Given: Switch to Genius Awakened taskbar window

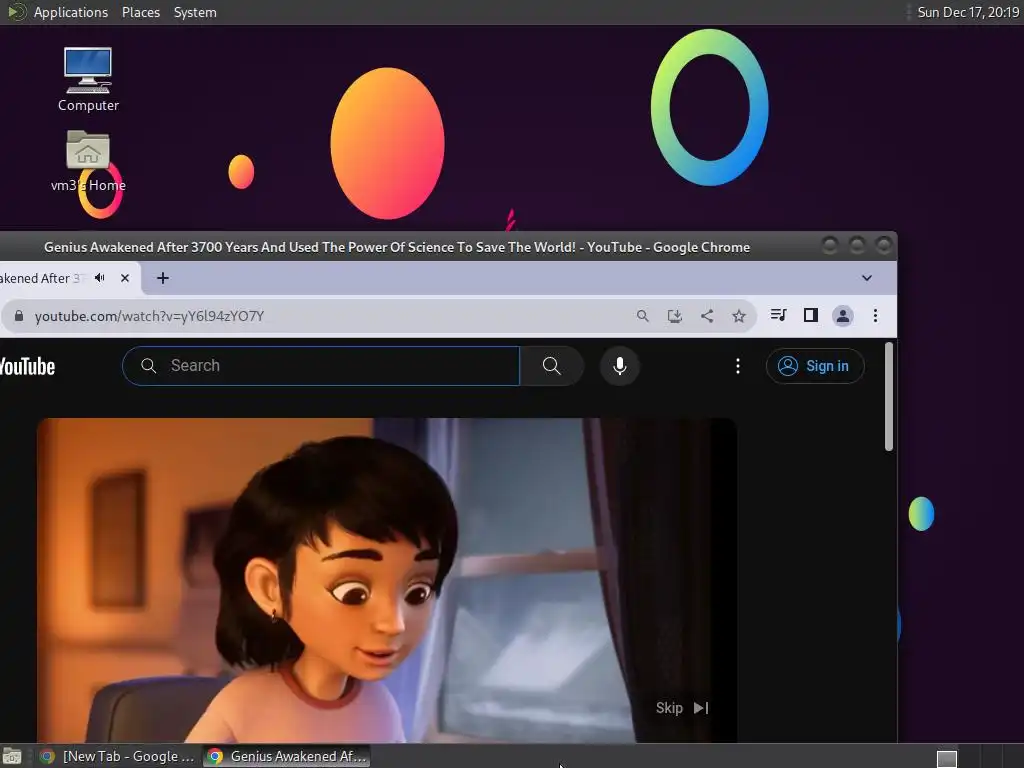Looking at the screenshot, I should tap(287, 756).
